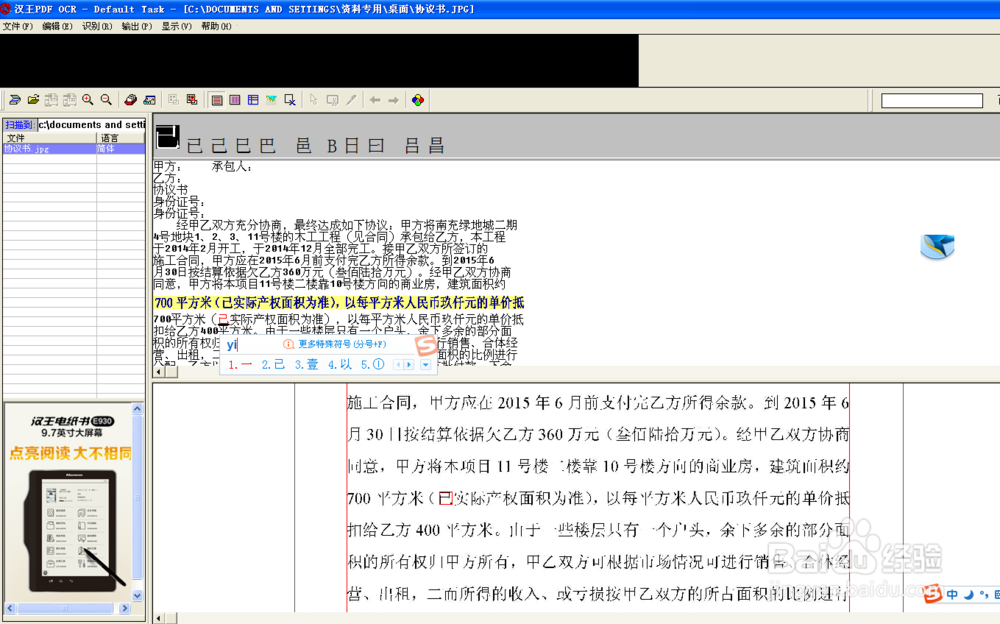Toggle the image view mode button
The image size is (1000, 624).
(215, 100)
